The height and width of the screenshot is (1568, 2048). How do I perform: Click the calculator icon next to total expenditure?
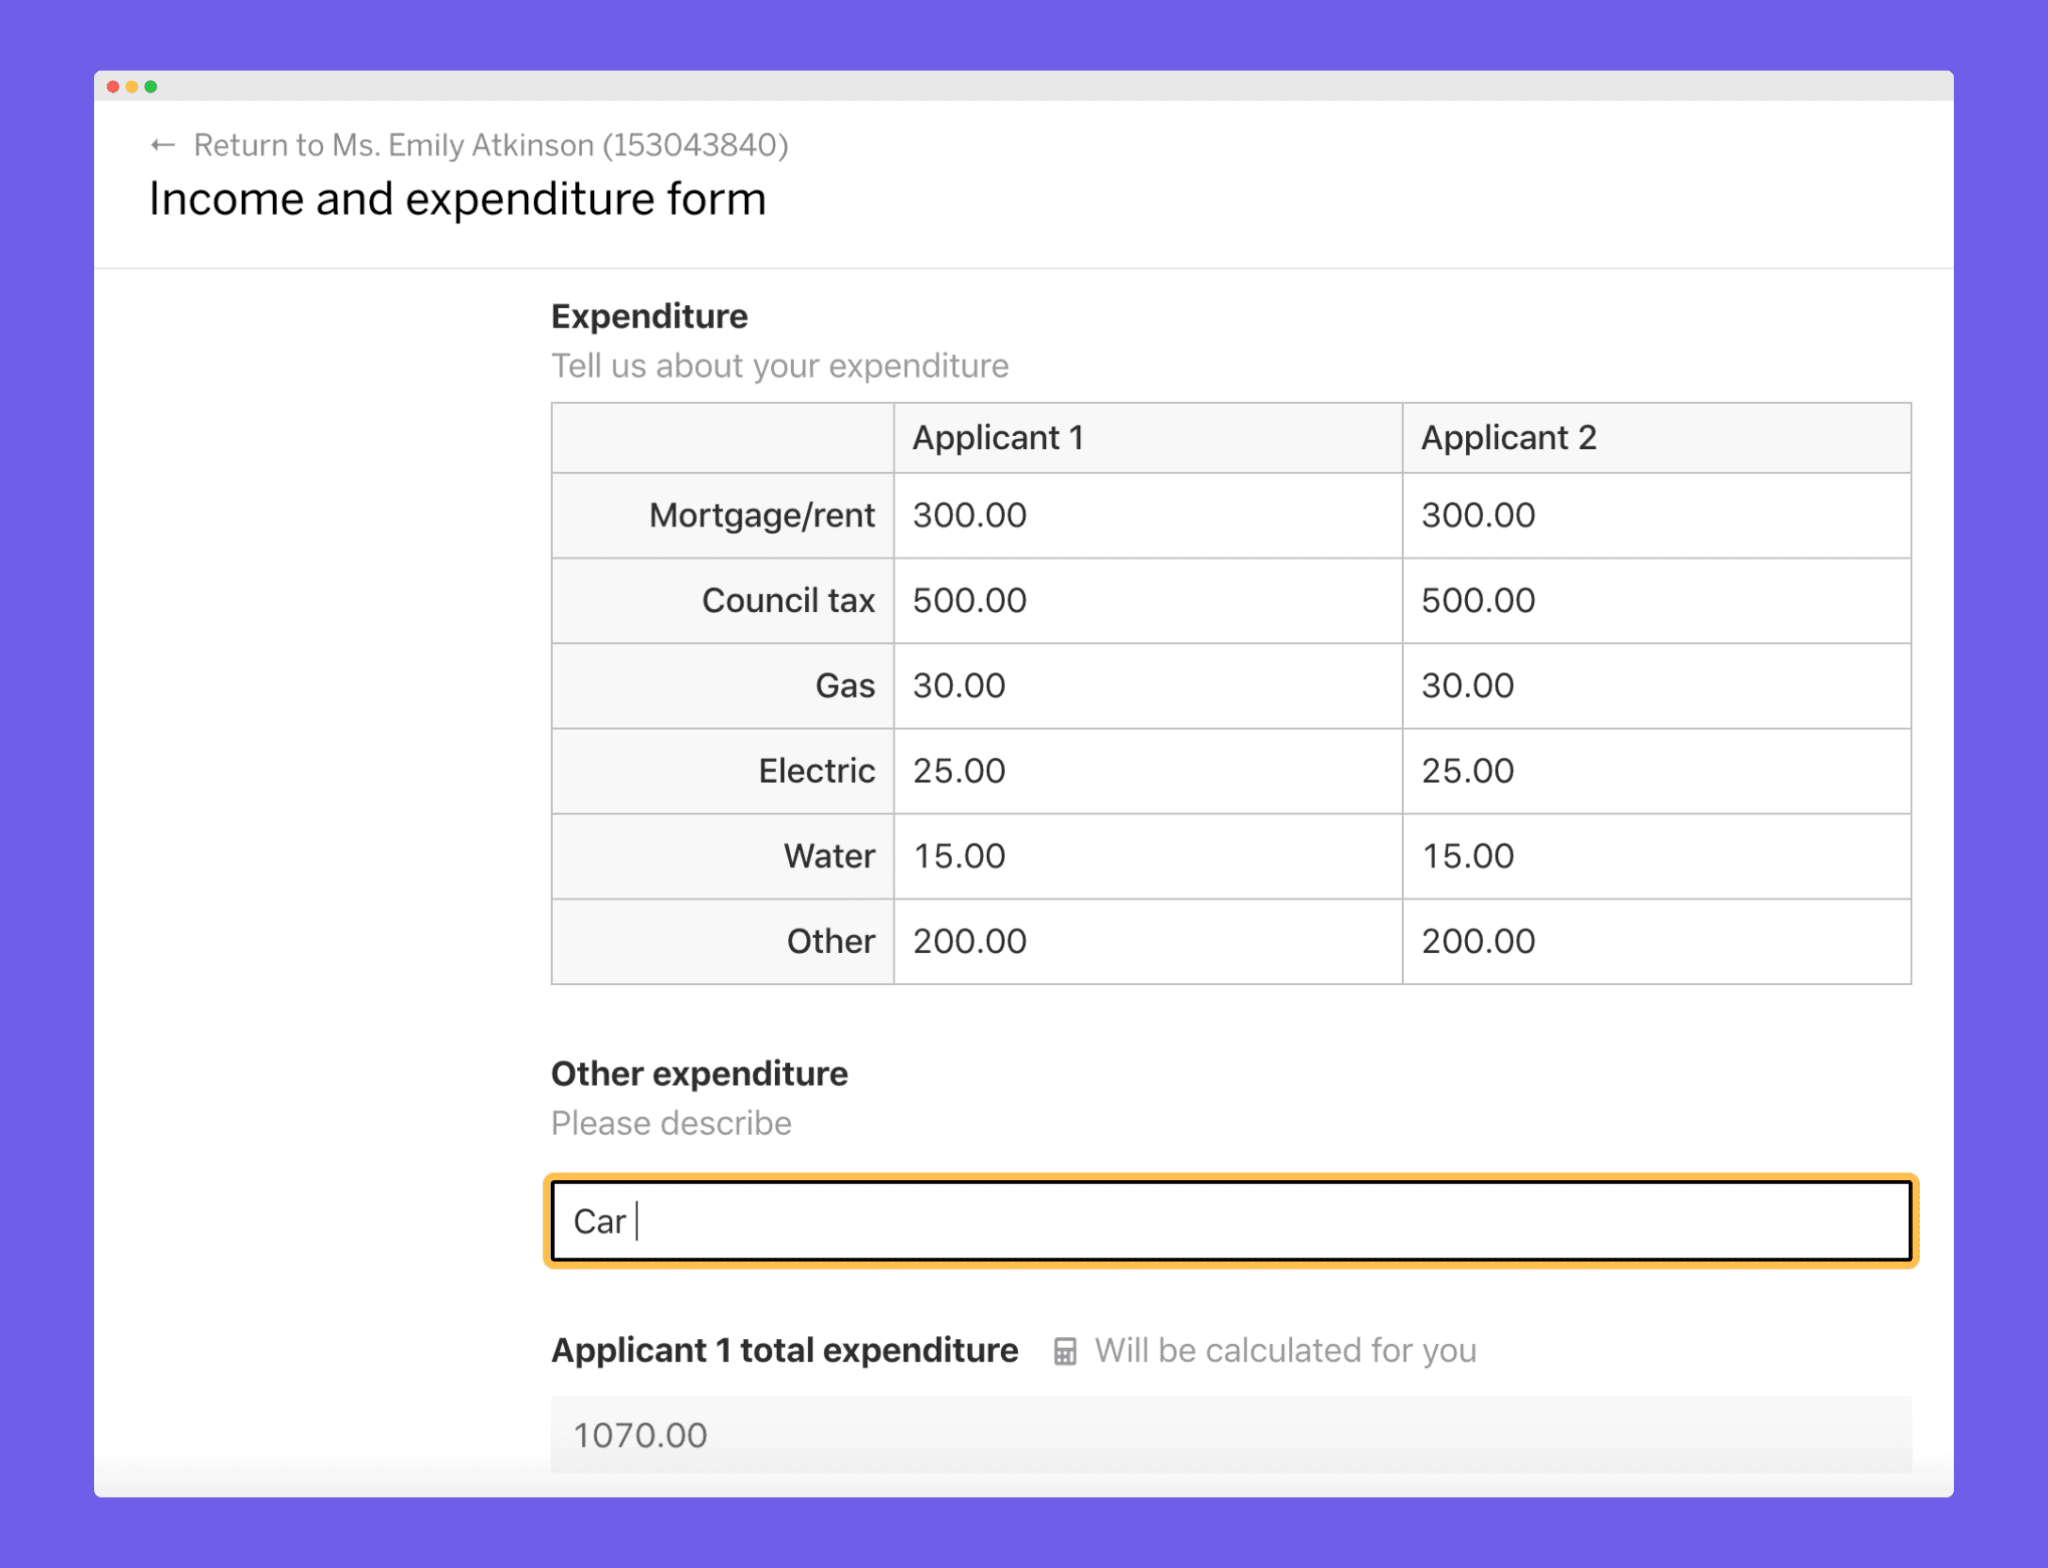[1065, 1350]
